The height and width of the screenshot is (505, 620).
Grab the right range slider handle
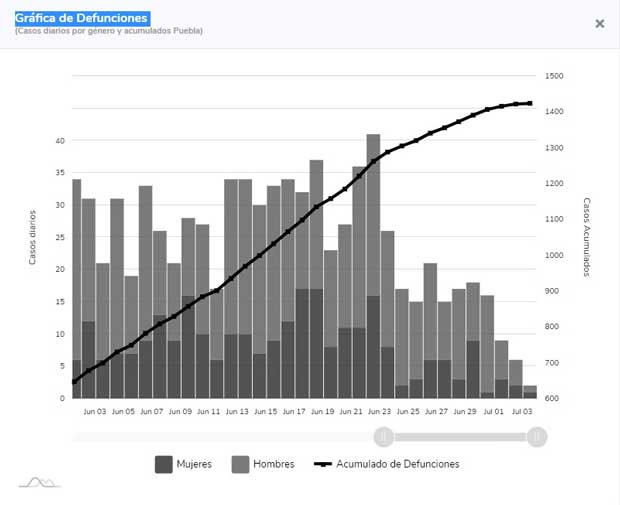[x=537, y=437]
